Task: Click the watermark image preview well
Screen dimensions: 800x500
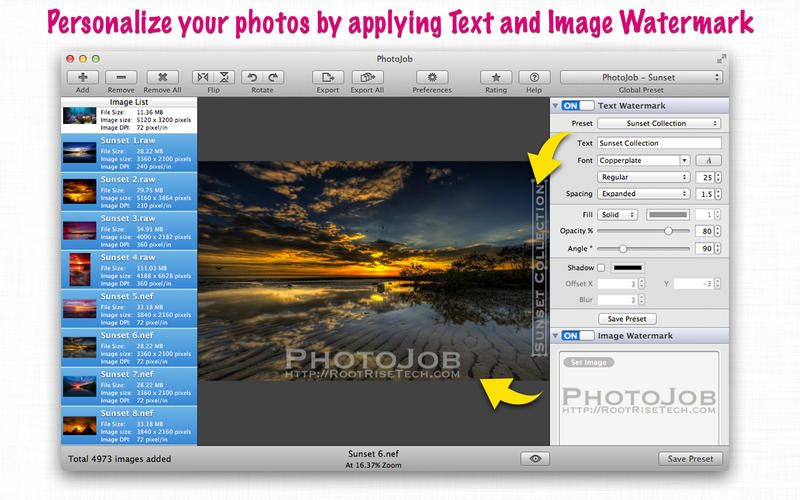Action: 639,398
